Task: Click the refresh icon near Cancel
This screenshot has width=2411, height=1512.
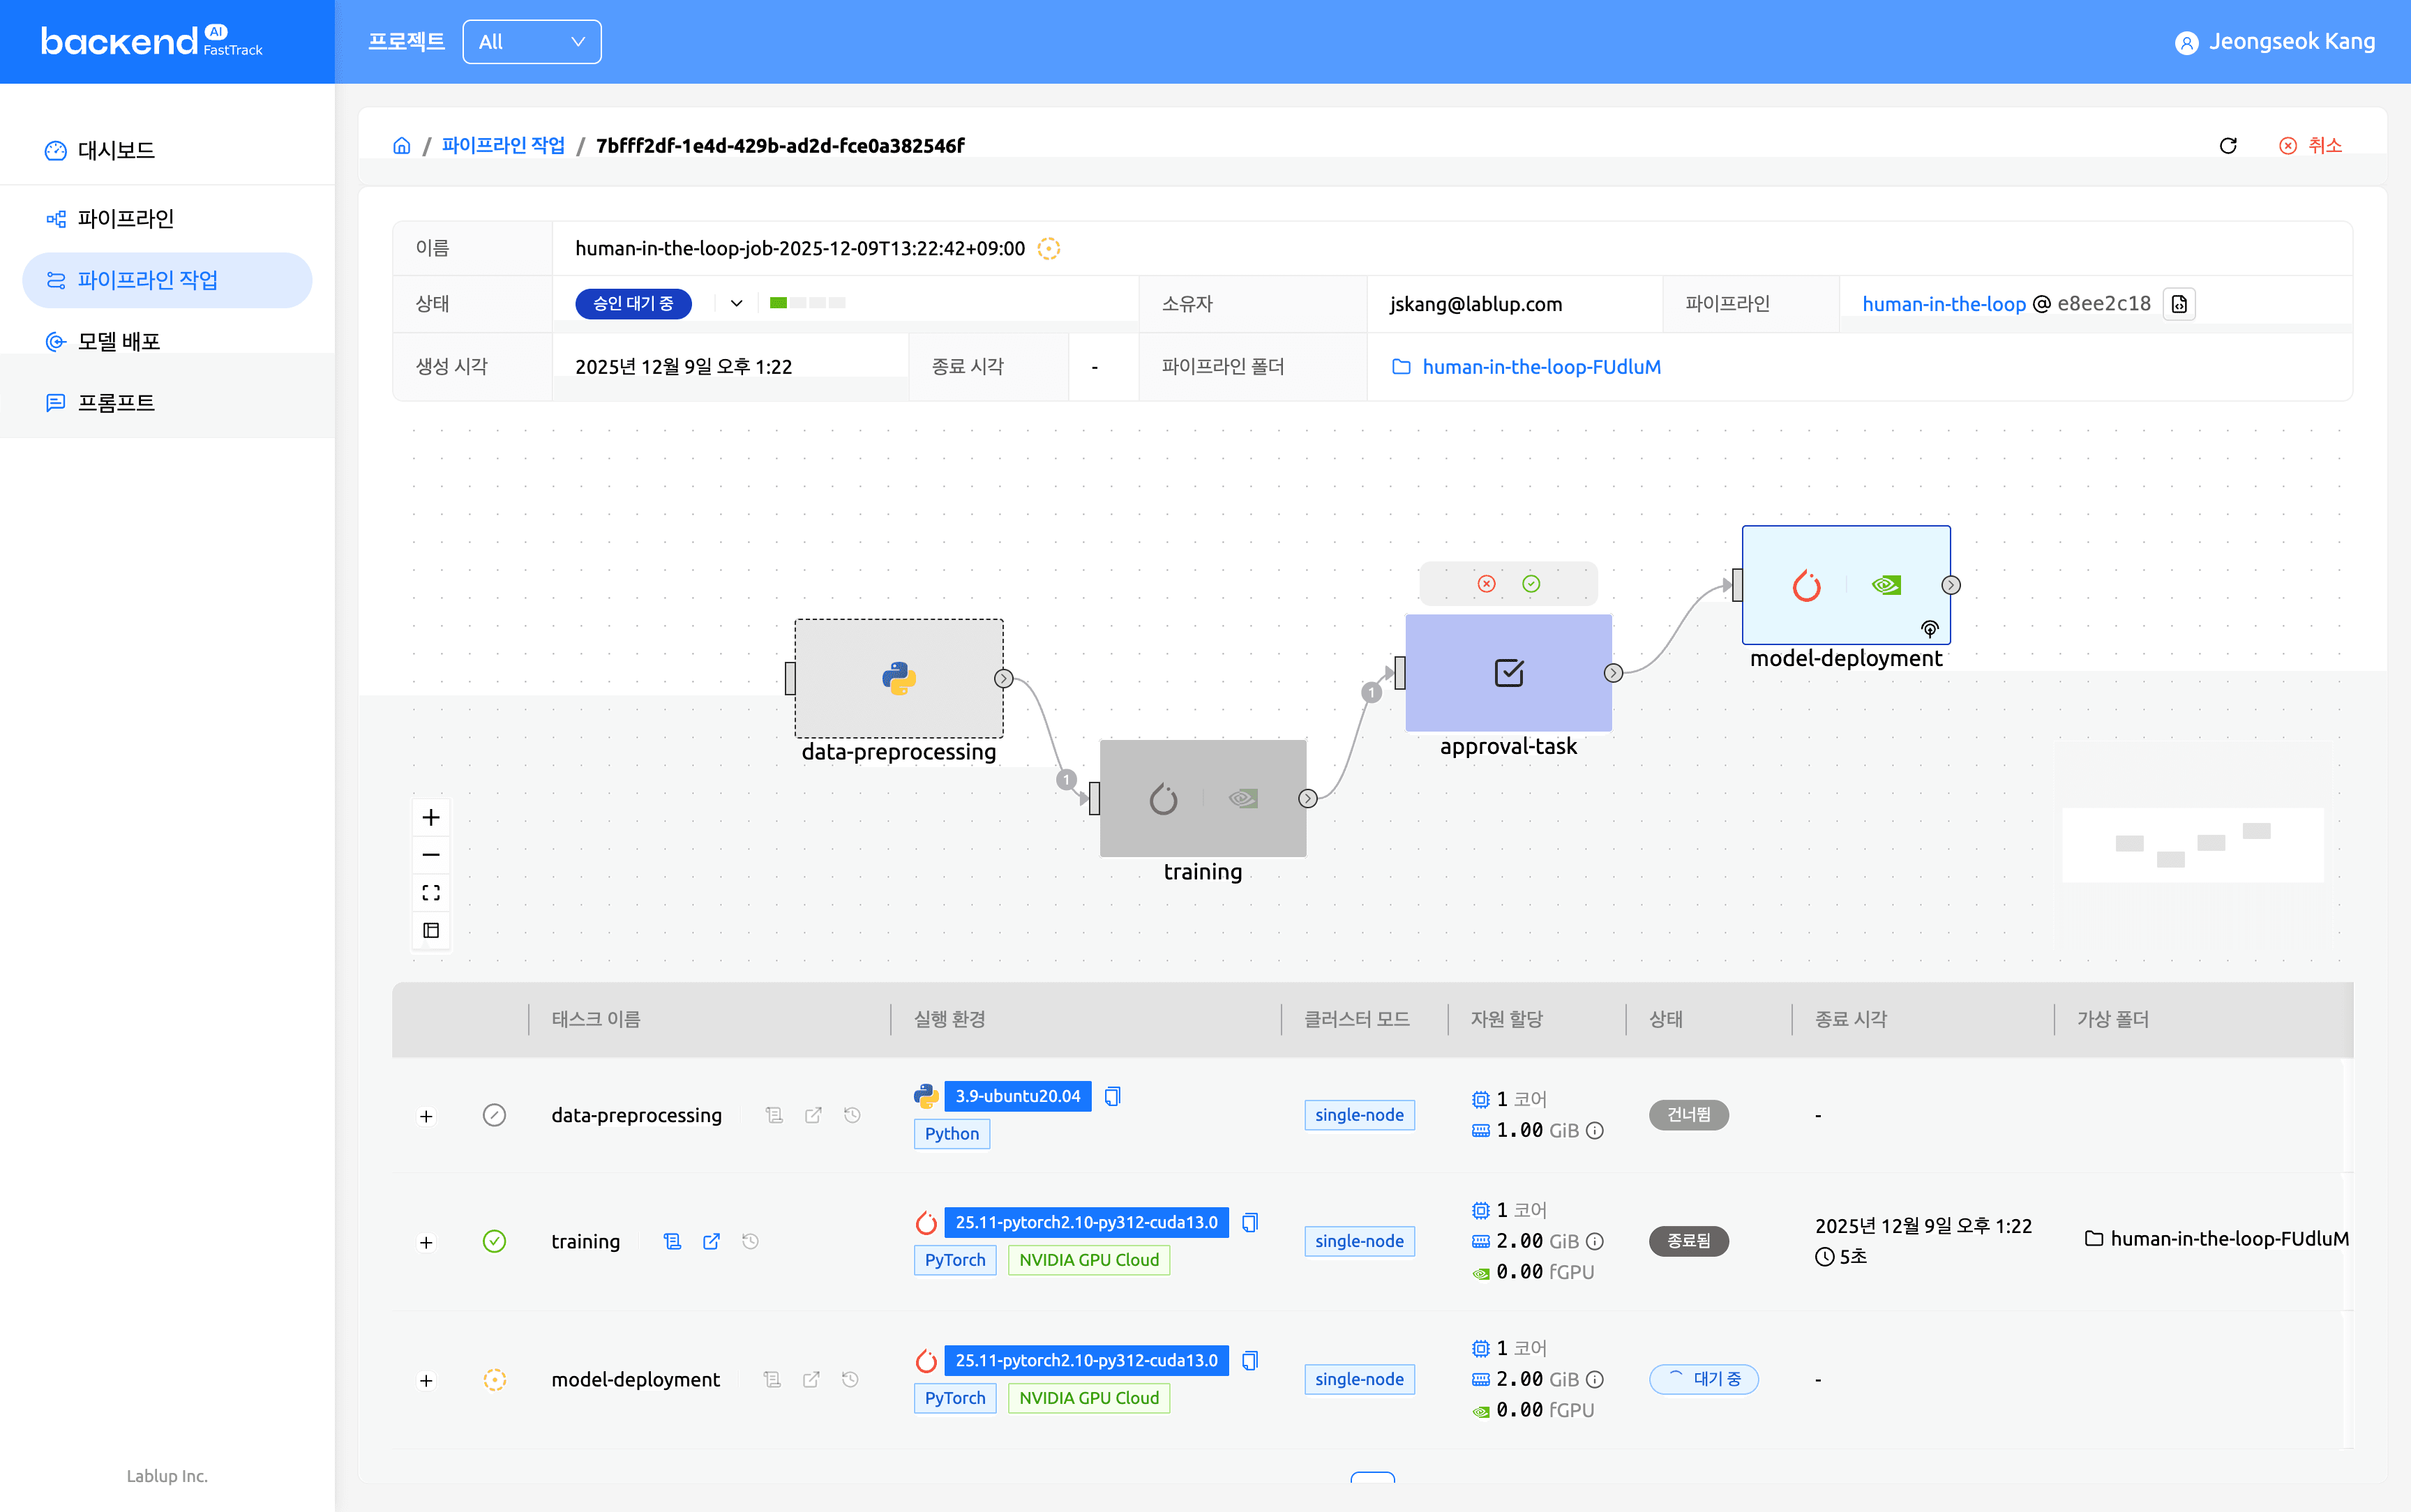Action: click(2227, 146)
